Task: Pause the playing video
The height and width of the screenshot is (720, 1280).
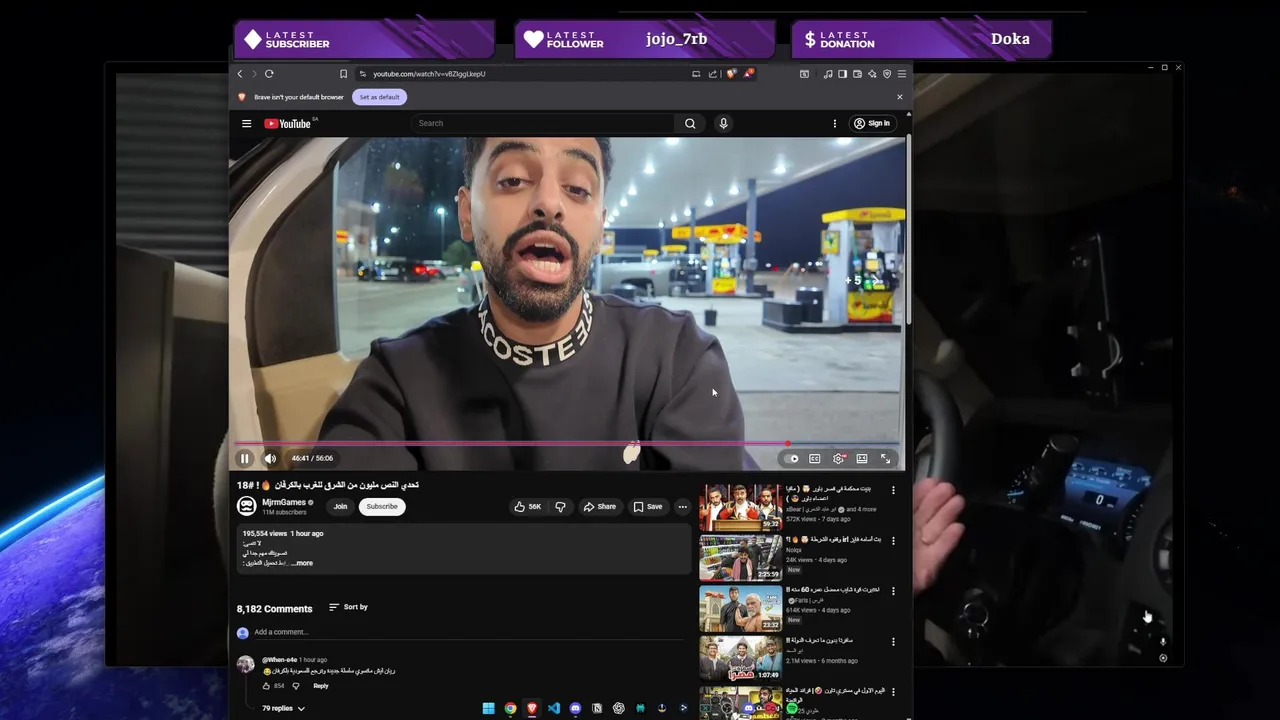Action: coord(244,459)
